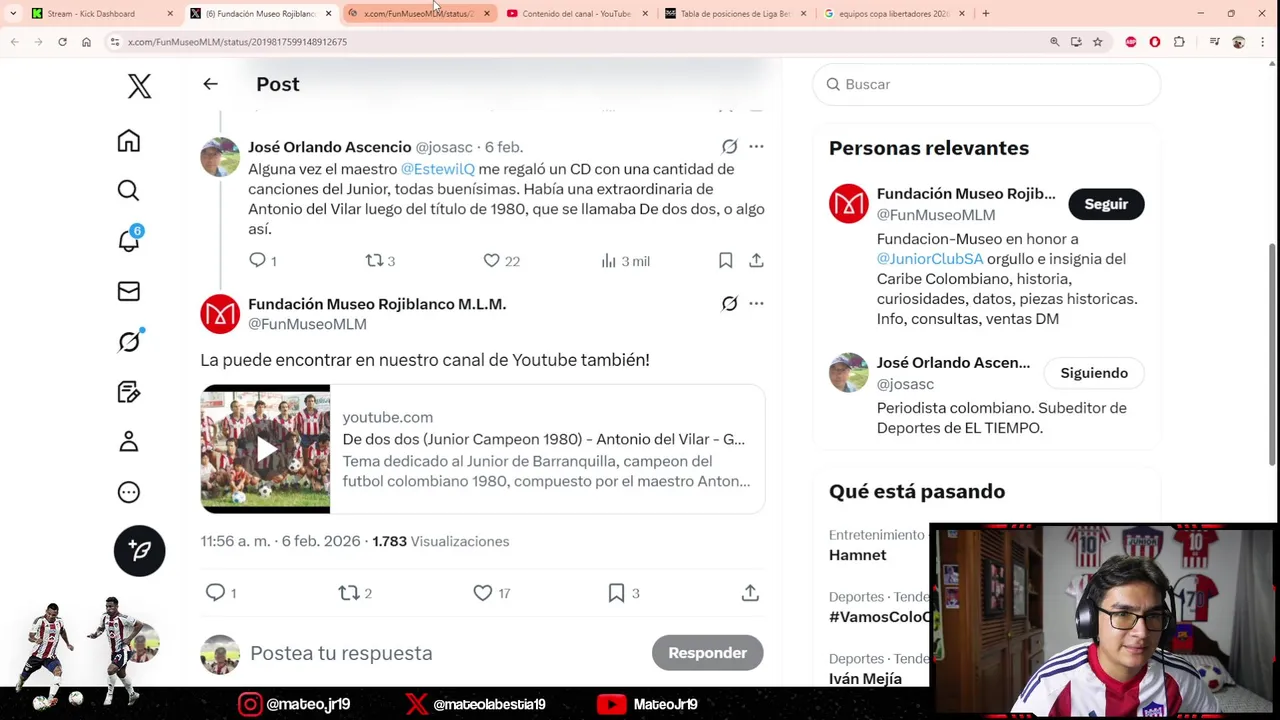This screenshot has width=1280, height=720.
Task: Share the main Fundación Museo post
Action: [x=750, y=593]
